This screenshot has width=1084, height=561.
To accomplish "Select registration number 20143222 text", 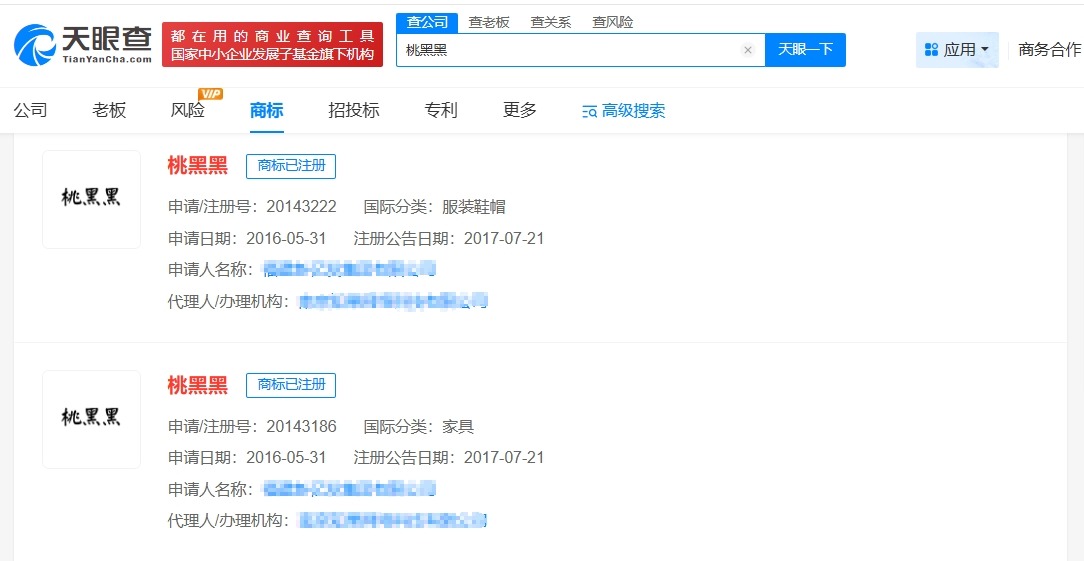I will pos(301,207).
